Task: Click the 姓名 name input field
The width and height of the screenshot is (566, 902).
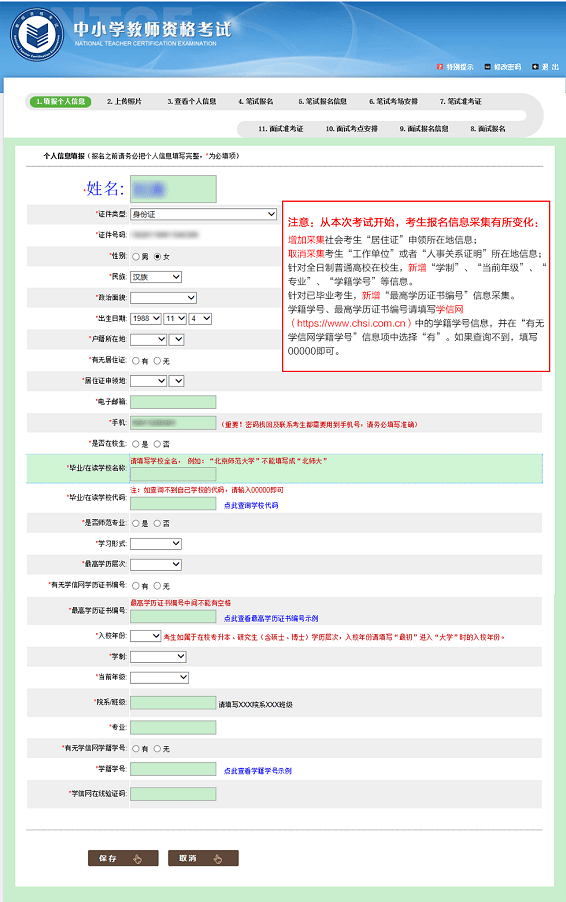Action: pos(173,189)
